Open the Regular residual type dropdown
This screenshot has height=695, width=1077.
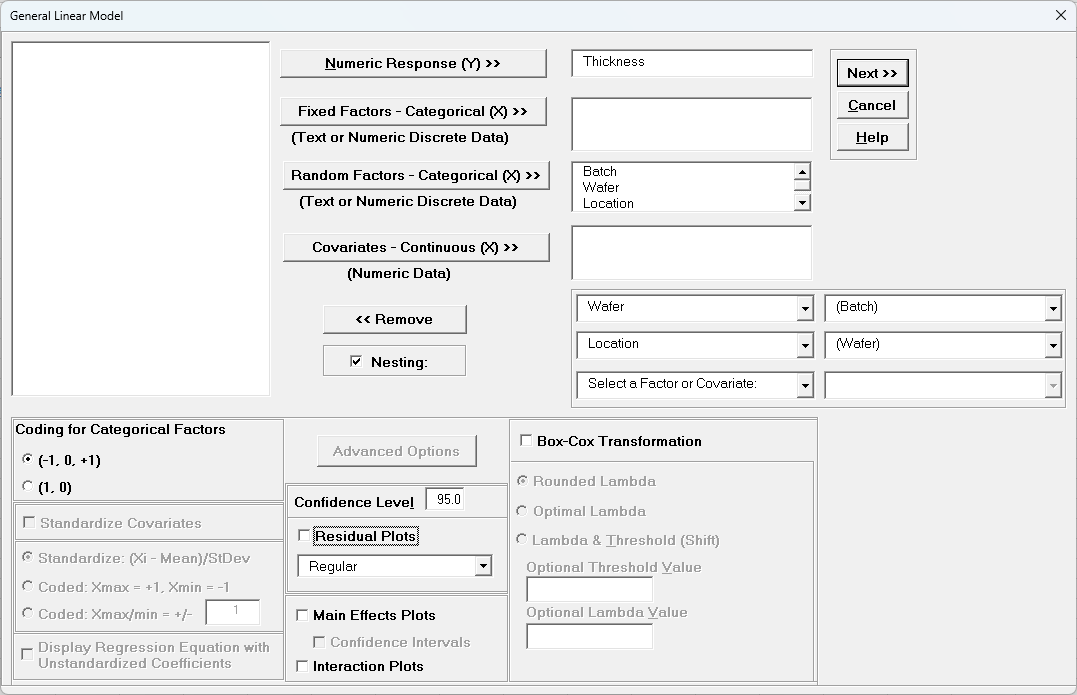tap(483, 567)
